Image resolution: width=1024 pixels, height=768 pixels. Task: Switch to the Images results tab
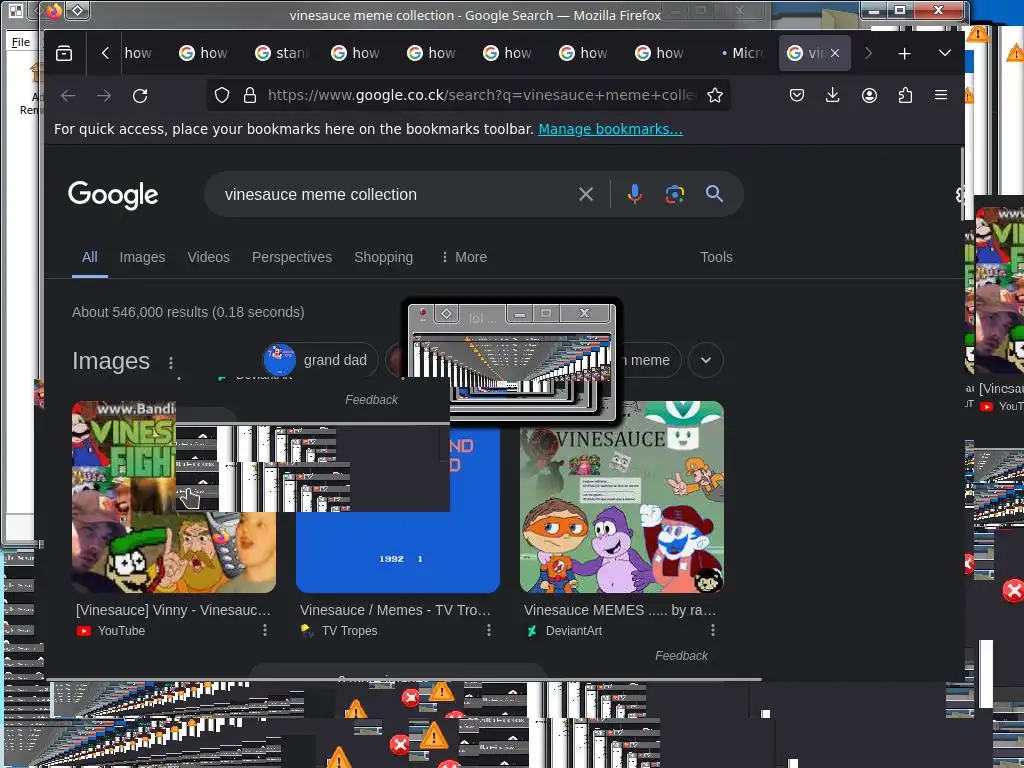pos(142,257)
